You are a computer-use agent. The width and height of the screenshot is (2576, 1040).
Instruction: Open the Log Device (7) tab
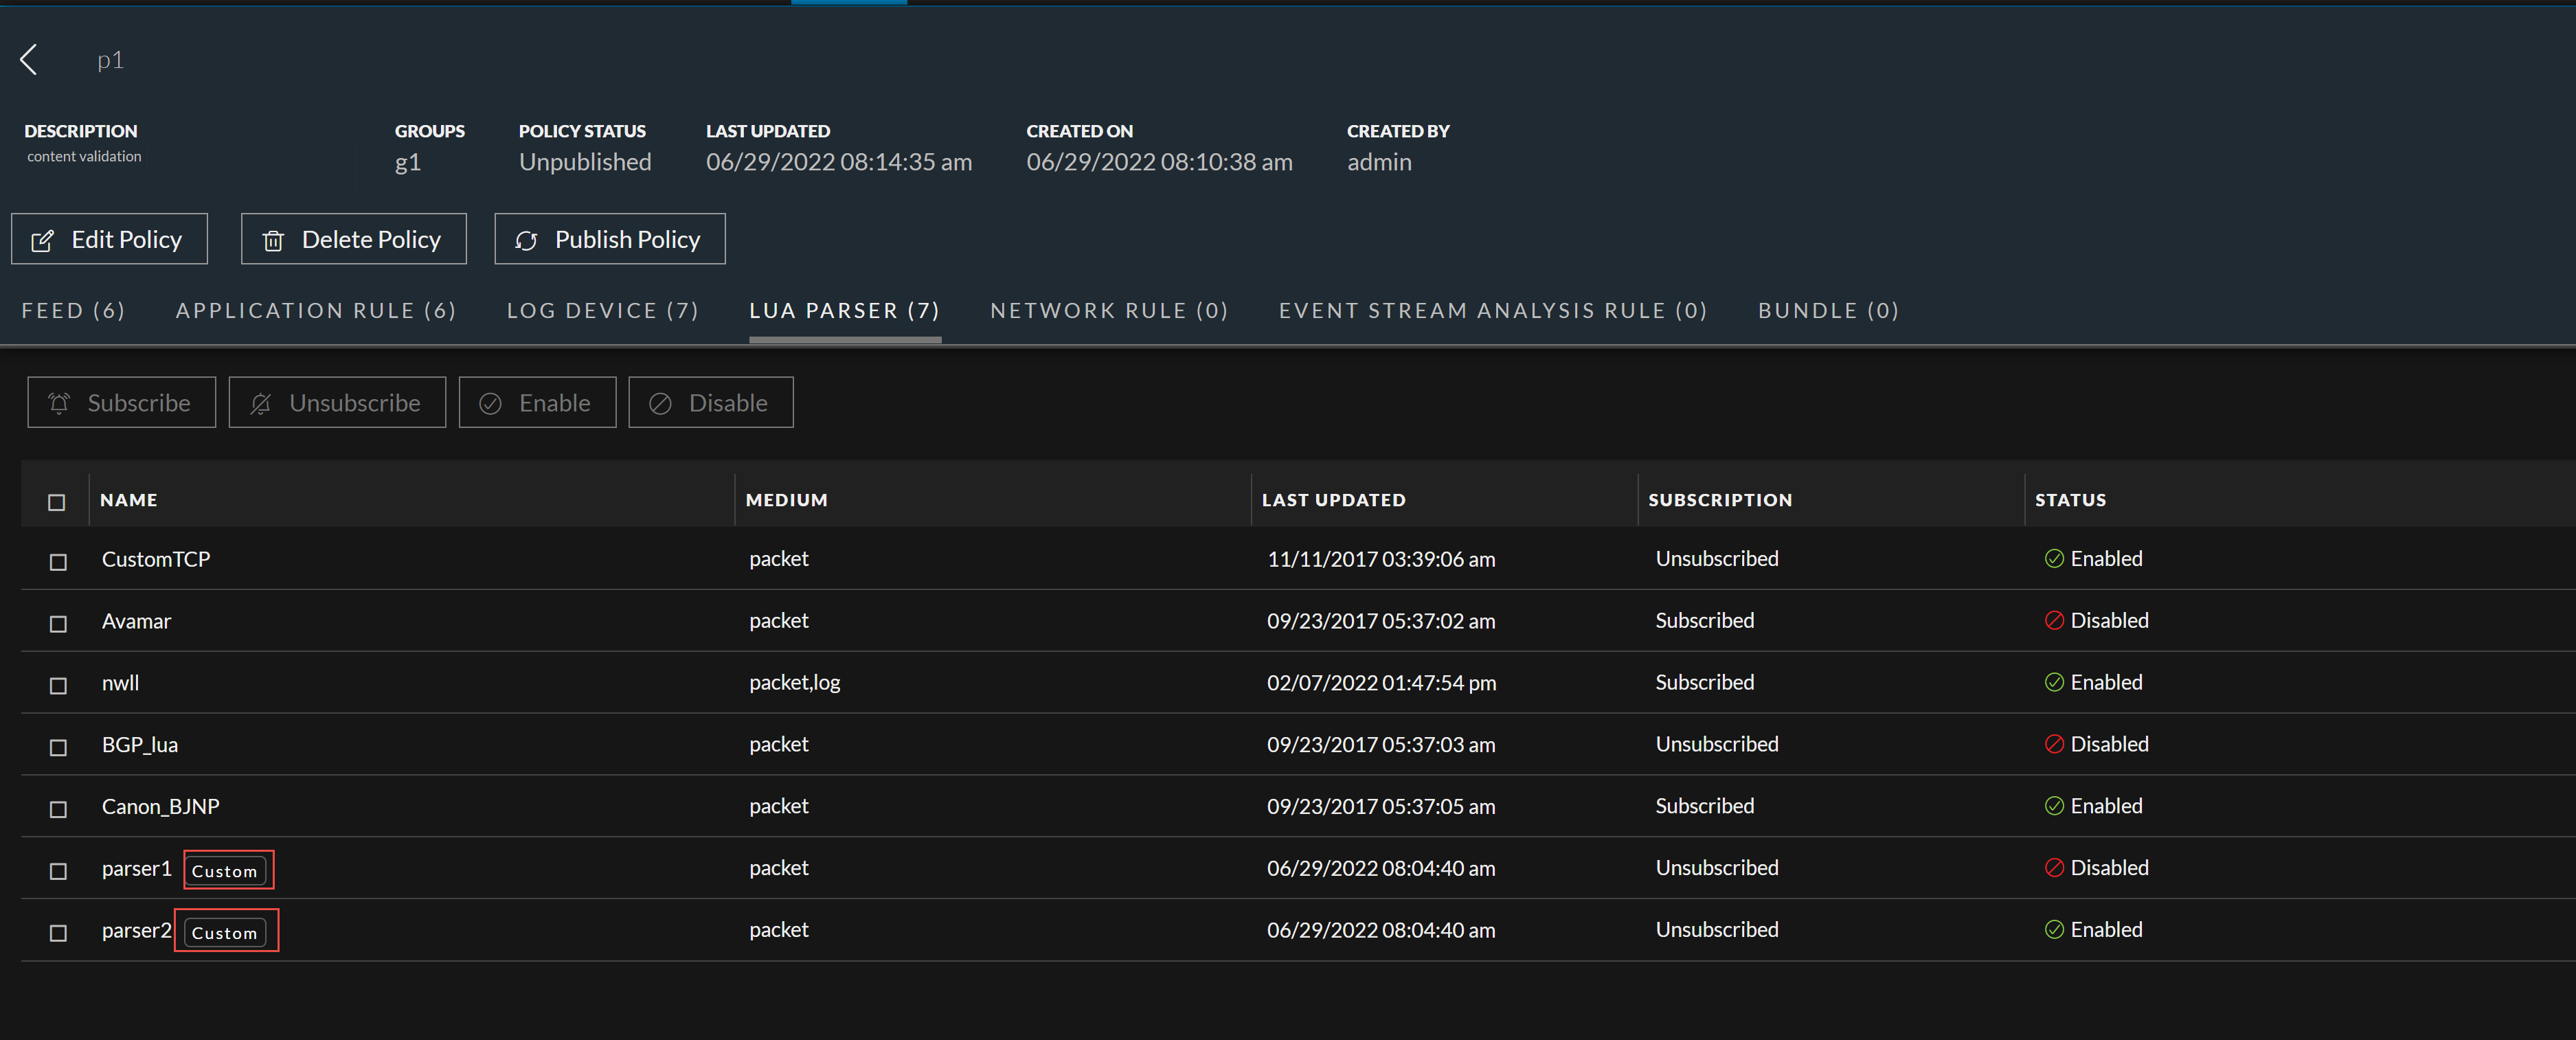point(602,311)
